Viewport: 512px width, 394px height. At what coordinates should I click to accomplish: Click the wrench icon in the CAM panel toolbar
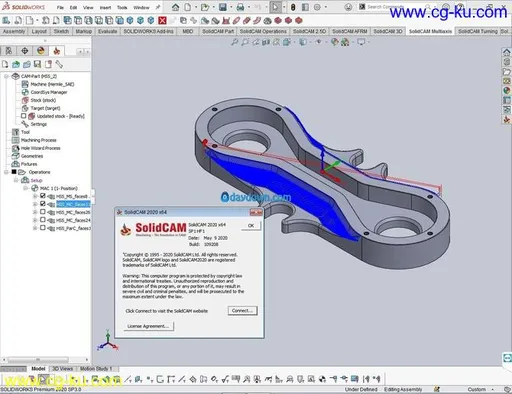59,64
